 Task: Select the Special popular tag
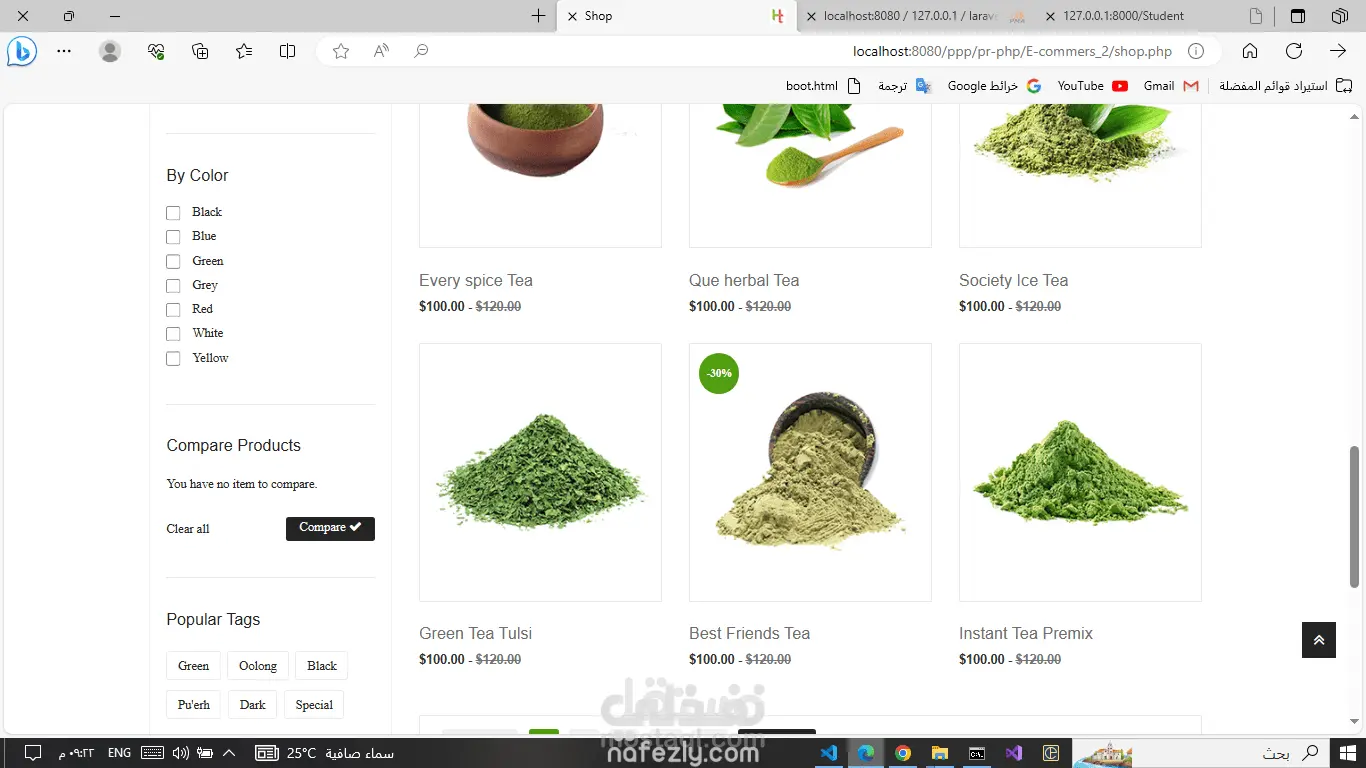[x=314, y=705]
